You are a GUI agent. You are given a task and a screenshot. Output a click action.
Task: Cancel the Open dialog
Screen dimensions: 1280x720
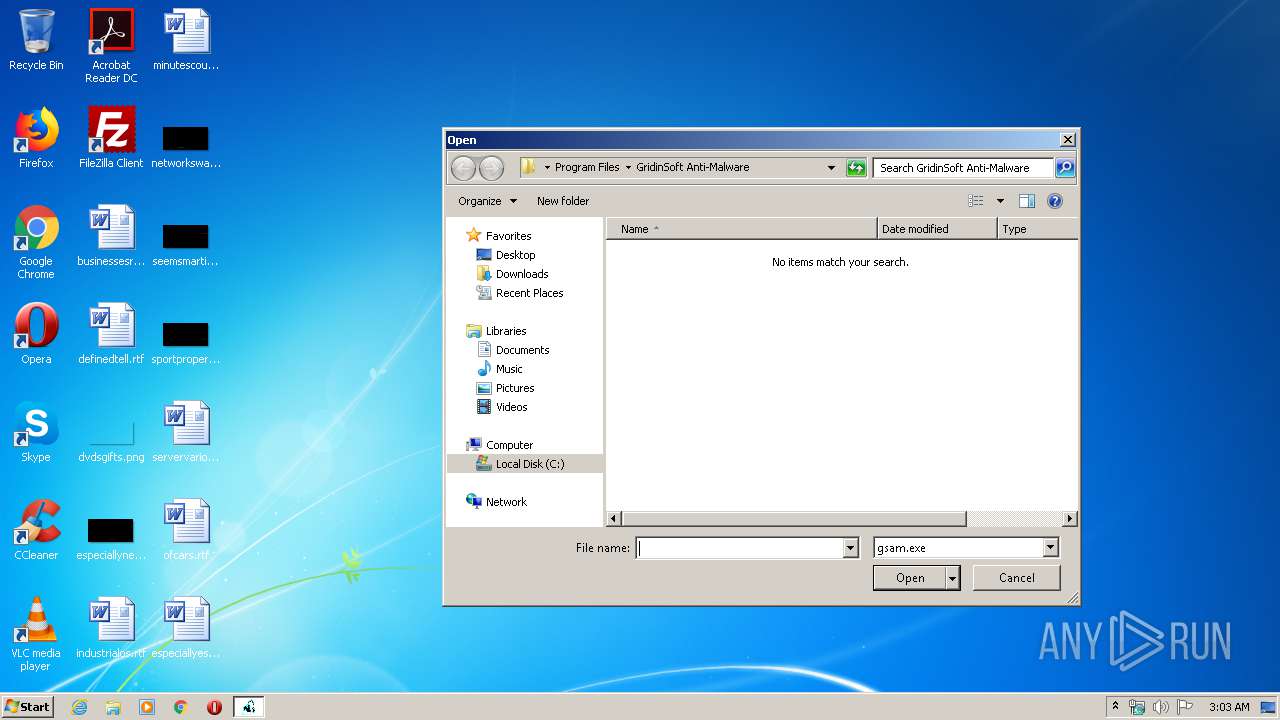[x=1017, y=578]
